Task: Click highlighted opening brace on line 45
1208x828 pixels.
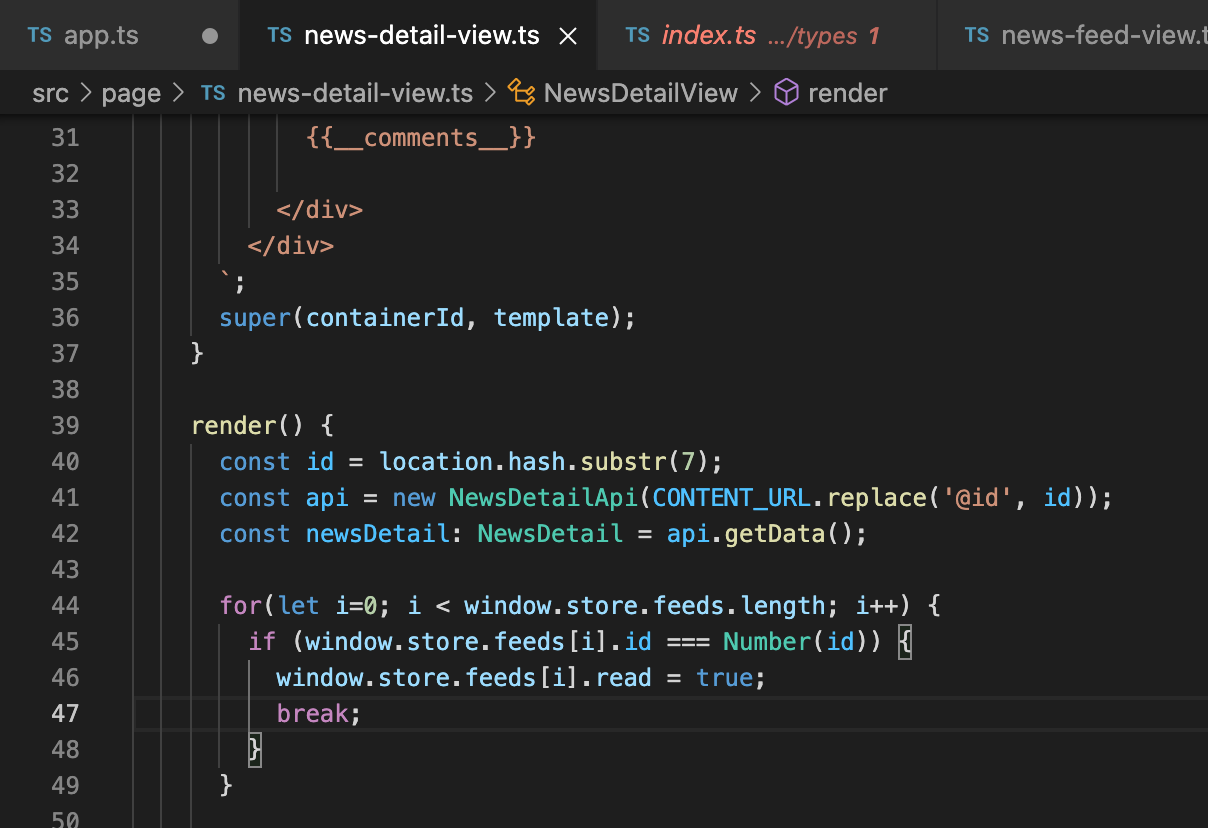Action: [x=905, y=641]
